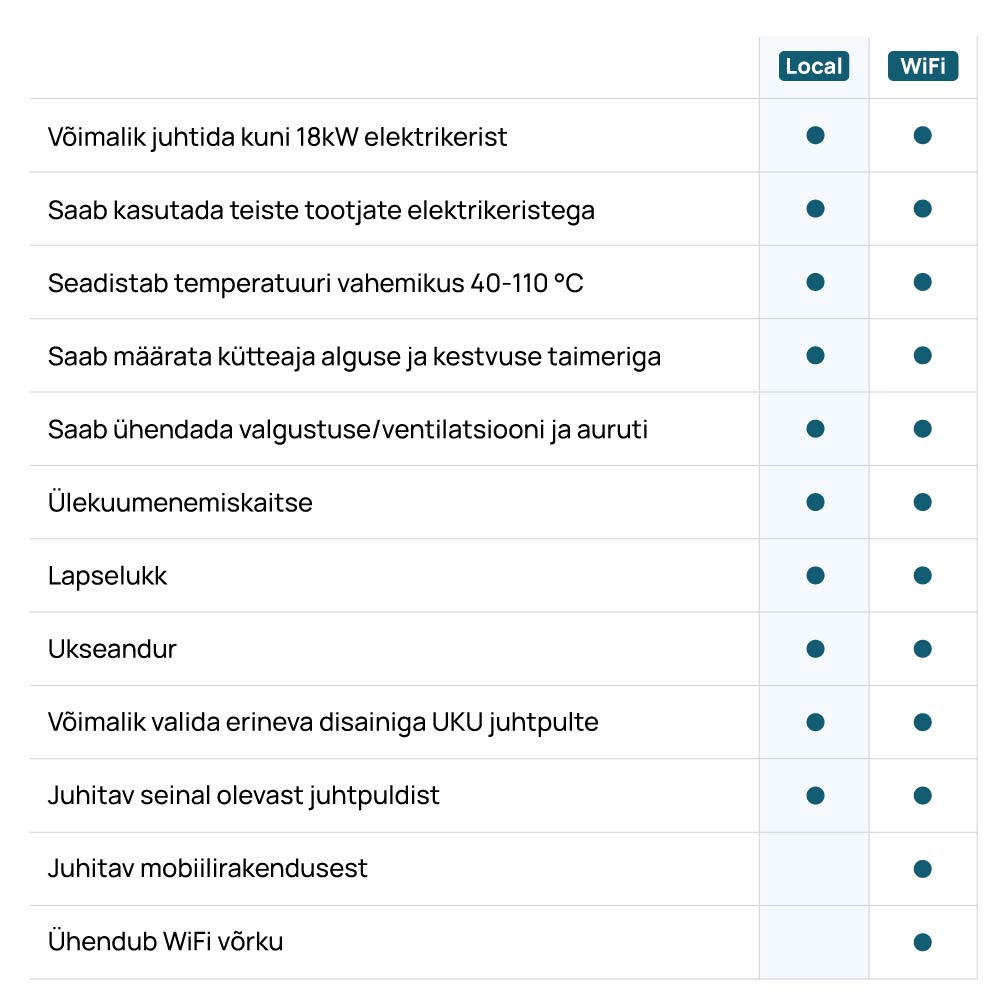Screen dimensions: 1000x1000
Task: Click the Local column header badge
Action: (814, 67)
